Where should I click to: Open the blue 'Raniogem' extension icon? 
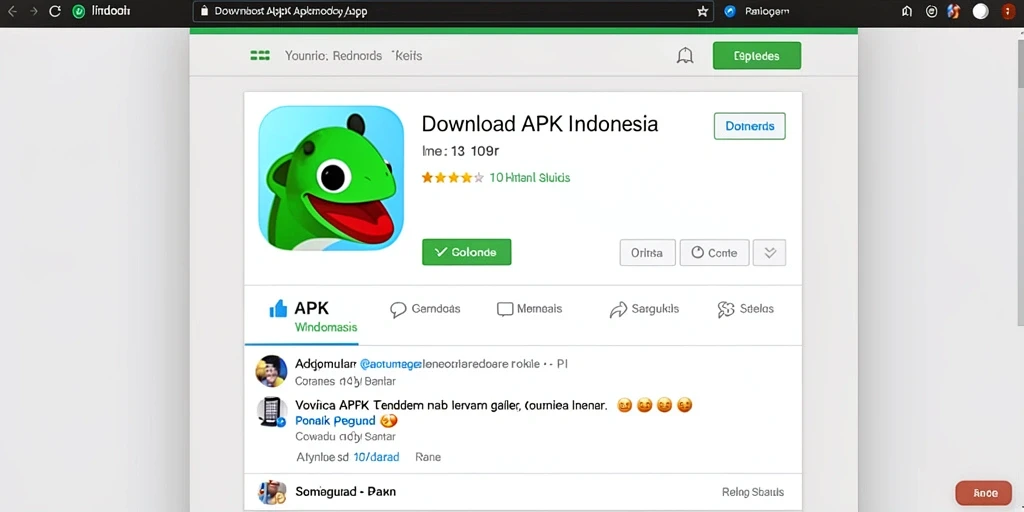[730, 11]
